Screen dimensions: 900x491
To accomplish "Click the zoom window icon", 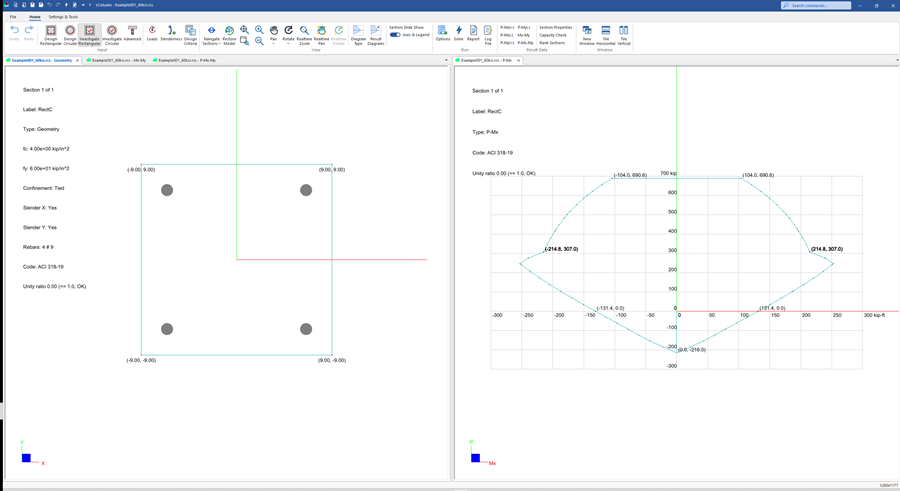I will coord(245,41).
